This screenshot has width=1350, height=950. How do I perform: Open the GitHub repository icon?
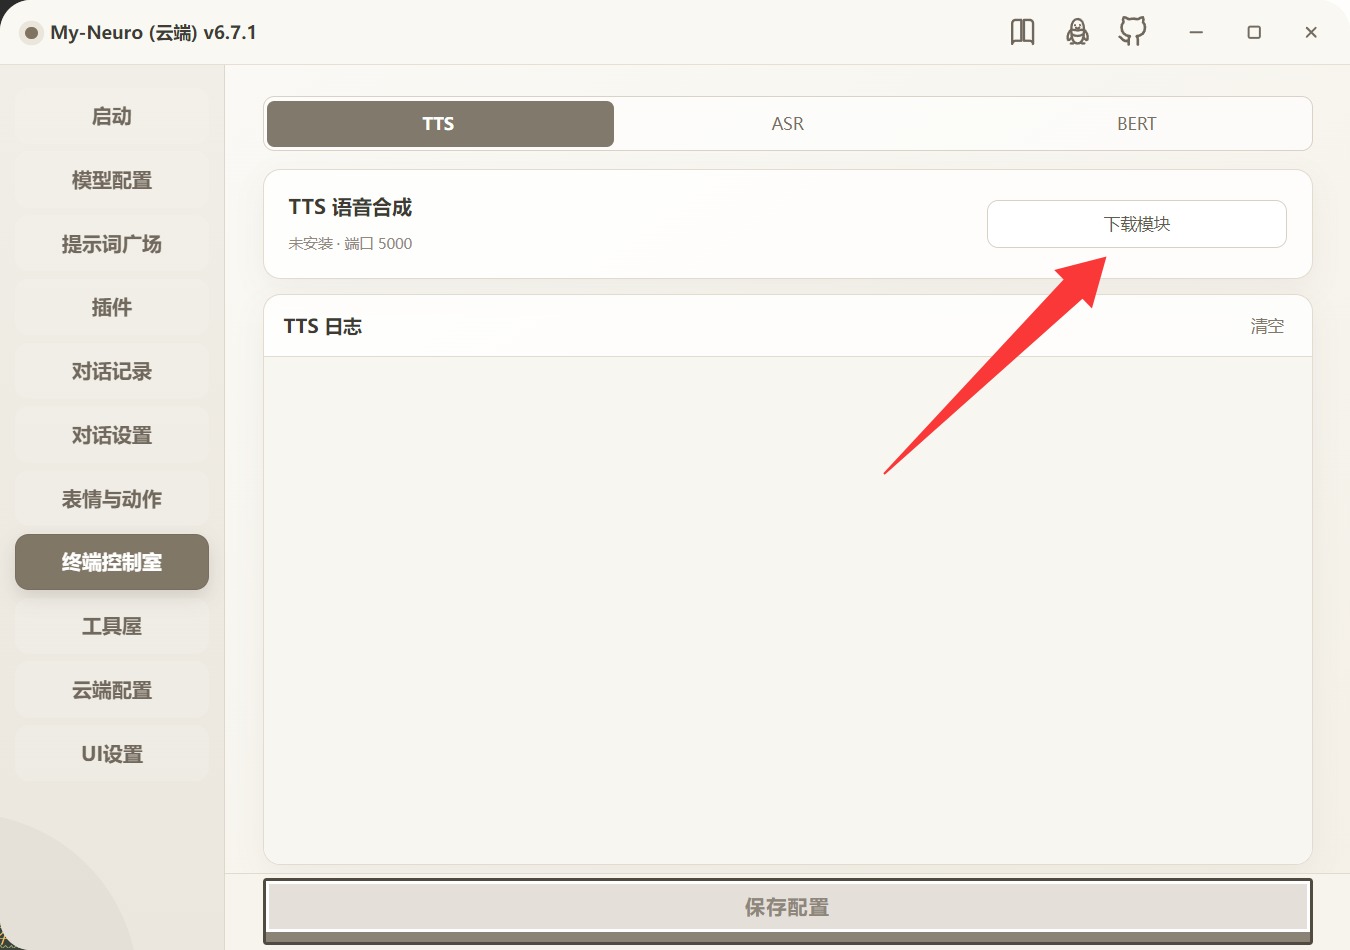point(1132,32)
